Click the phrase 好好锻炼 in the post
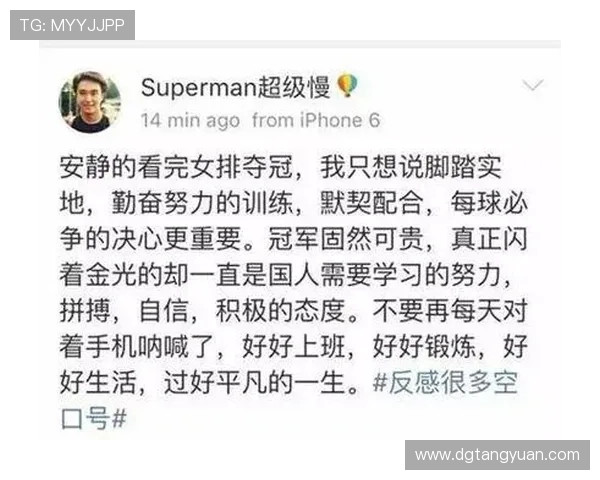The width and height of the screenshot is (600, 480). pyautogui.click(x=424, y=346)
